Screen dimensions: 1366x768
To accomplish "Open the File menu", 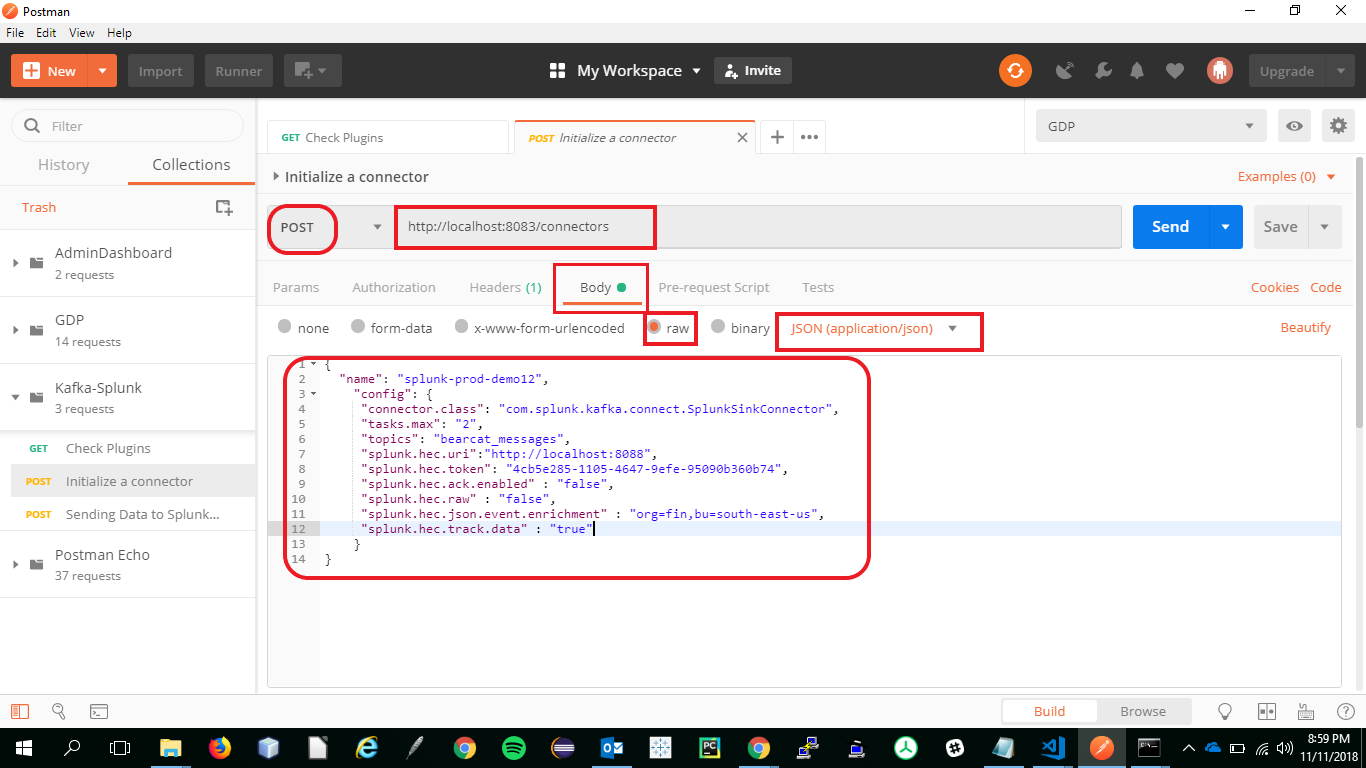I will coord(15,33).
